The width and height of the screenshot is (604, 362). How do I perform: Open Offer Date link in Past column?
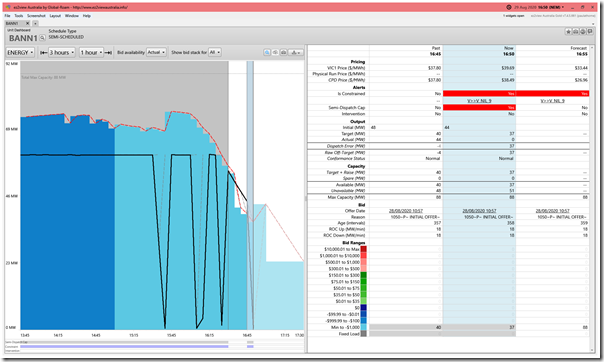click(406, 211)
